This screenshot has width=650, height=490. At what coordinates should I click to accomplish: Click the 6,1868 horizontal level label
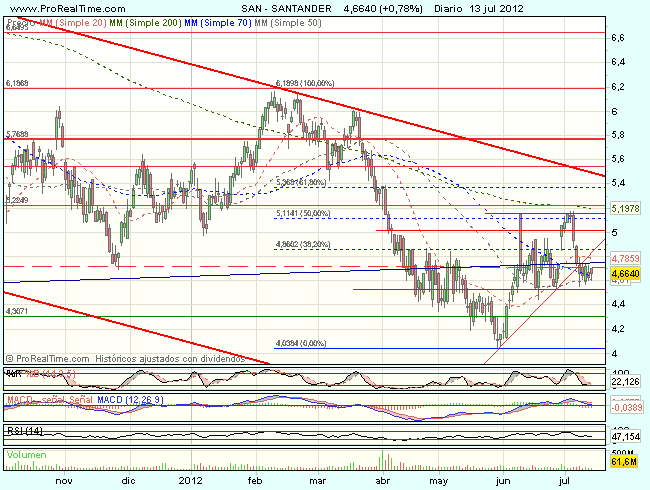(x=17, y=83)
